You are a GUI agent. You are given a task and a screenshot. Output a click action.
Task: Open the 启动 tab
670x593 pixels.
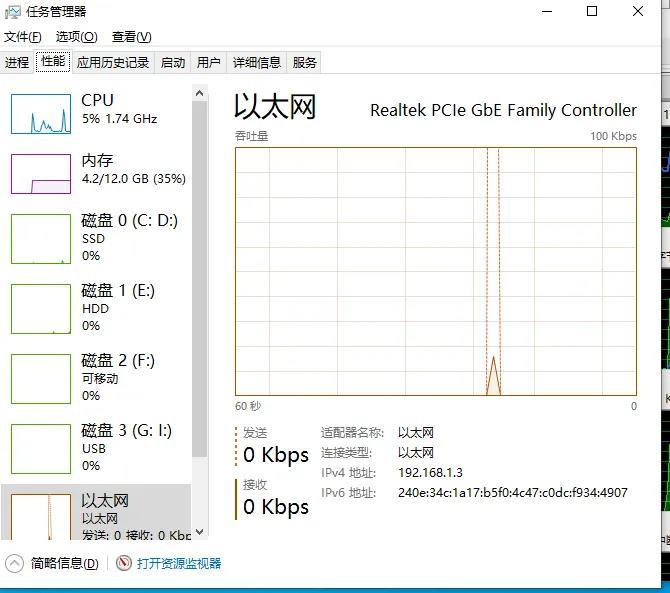tap(173, 63)
